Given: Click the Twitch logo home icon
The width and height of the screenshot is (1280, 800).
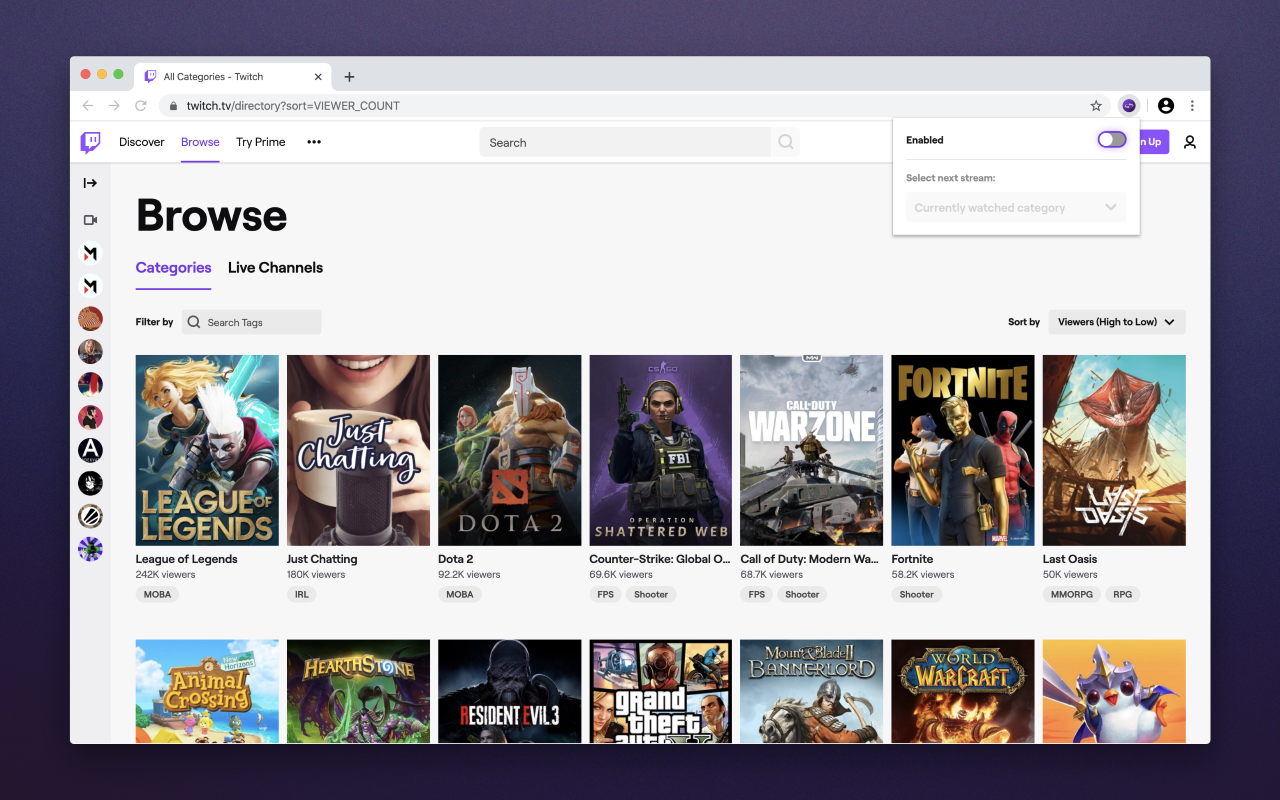Looking at the screenshot, I should (90, 142).
